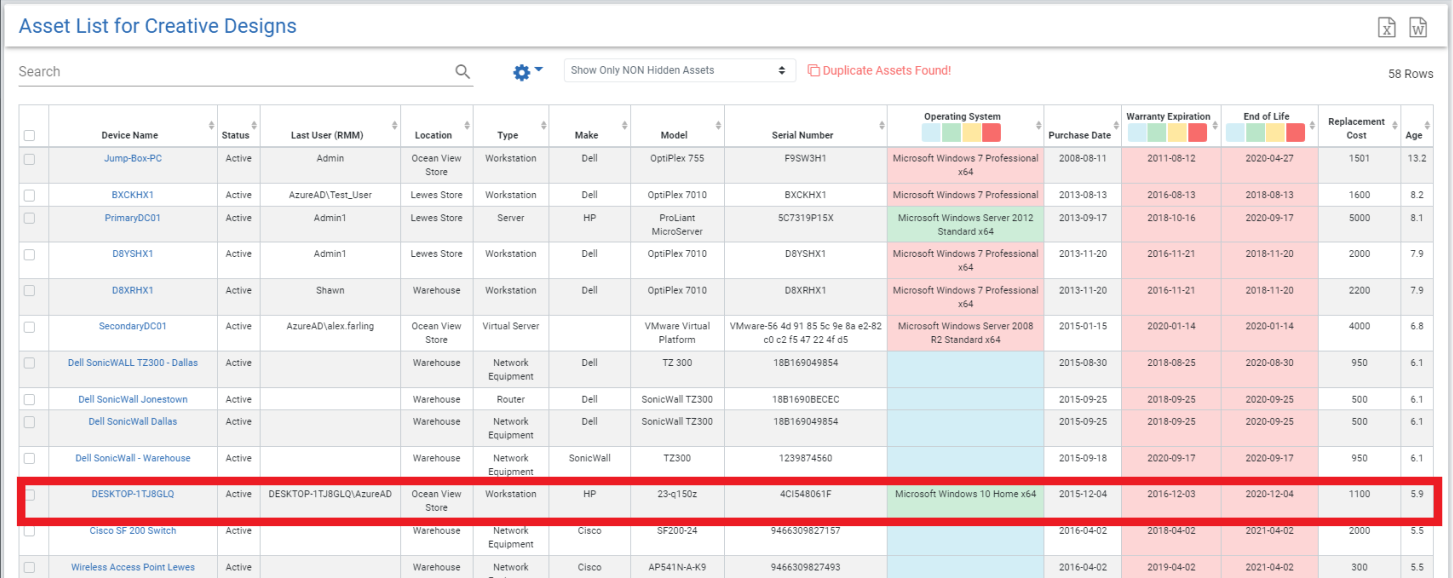Select the AzureAD\Test_User cell
This screenshot has height=578, width=1453.
pos(330,195)
